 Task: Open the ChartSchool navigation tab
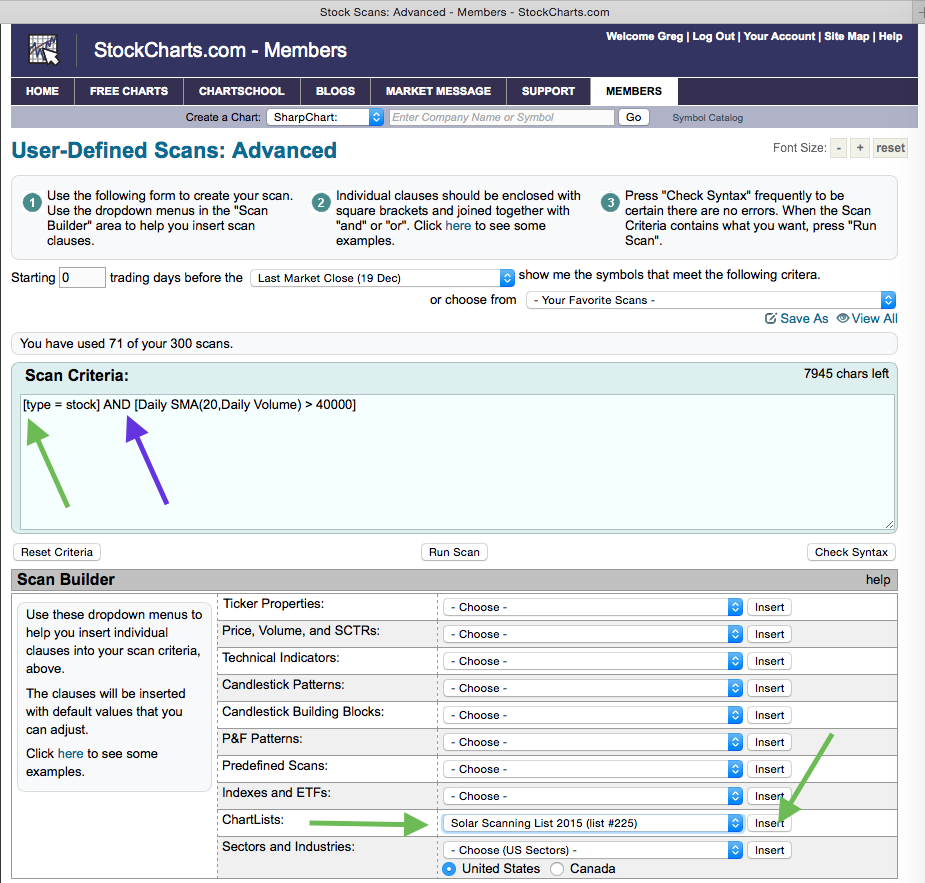241,91
